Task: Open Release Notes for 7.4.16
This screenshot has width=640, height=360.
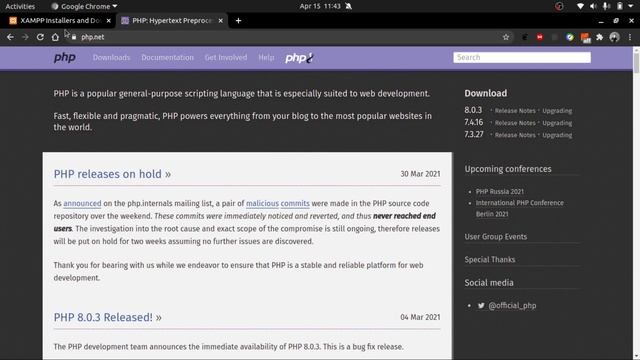Action: (515, 123)
